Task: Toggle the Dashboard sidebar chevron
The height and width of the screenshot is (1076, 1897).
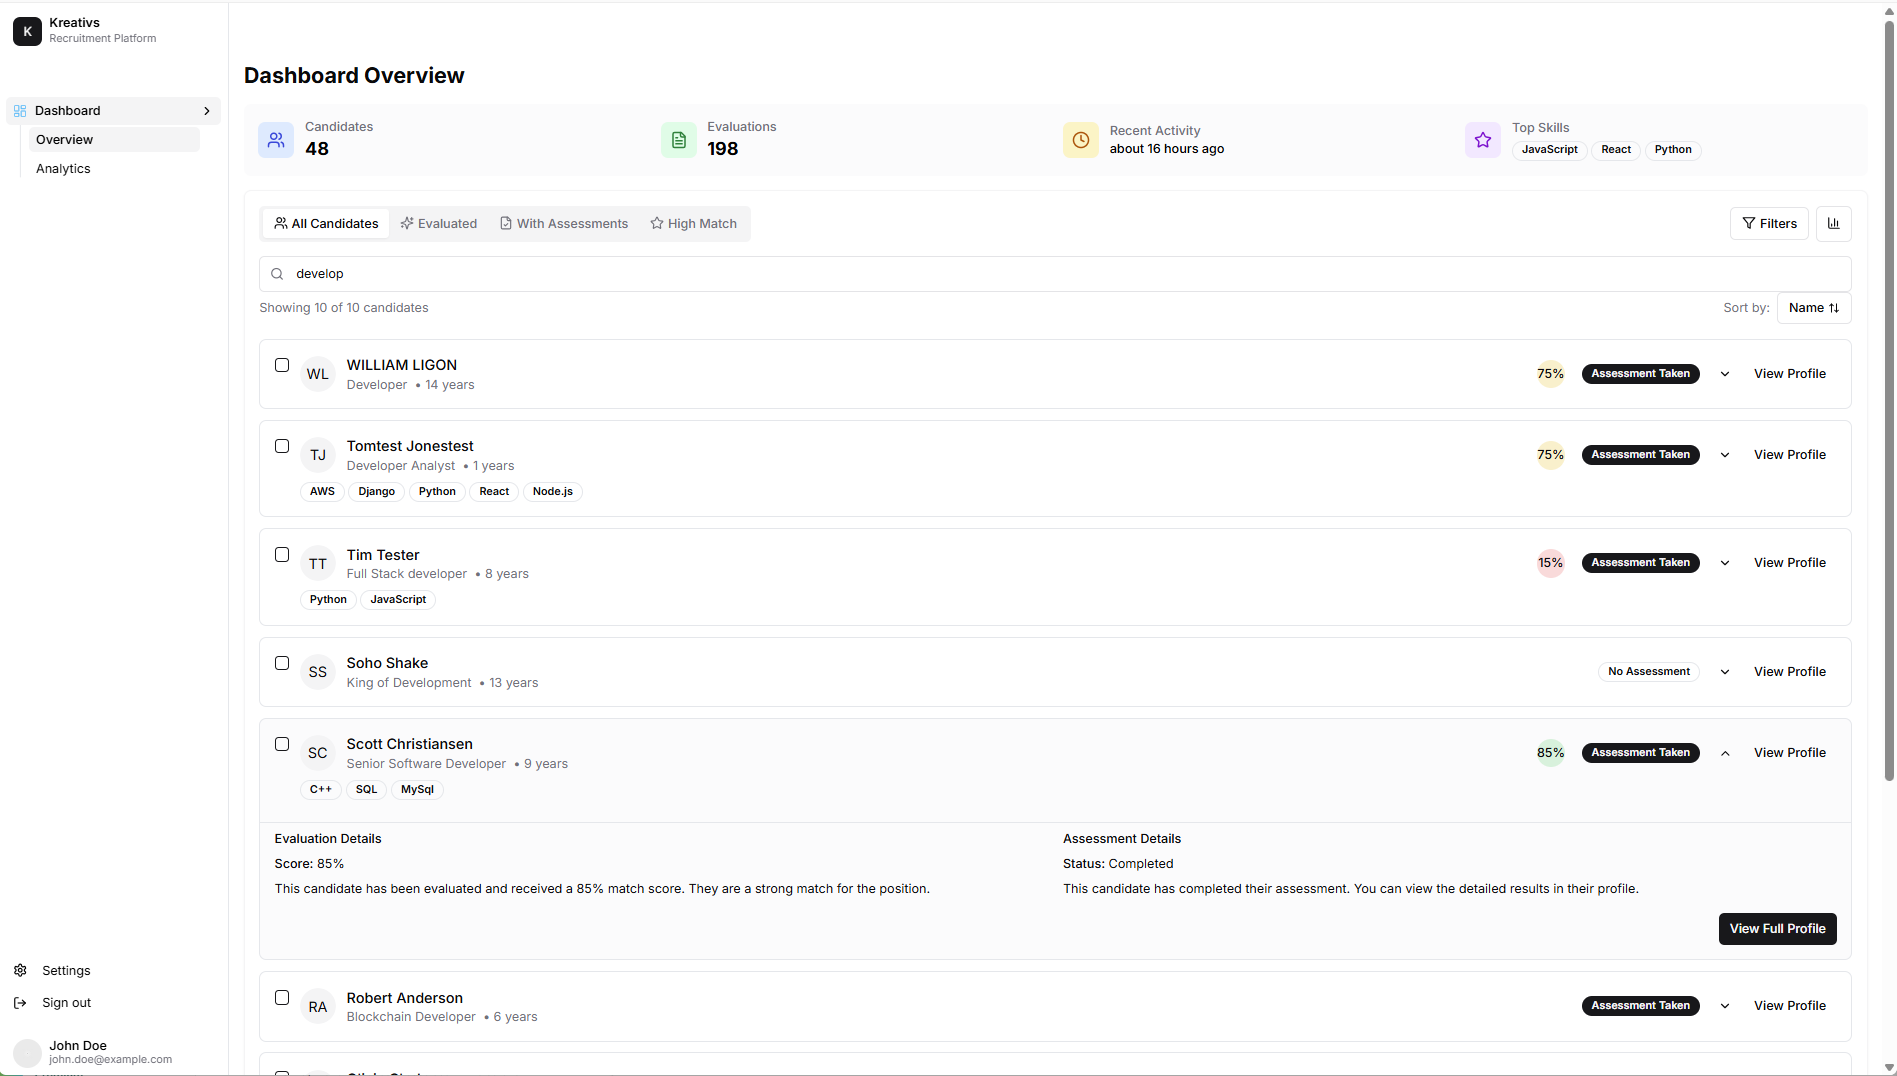Action: [x=207, y=111]
